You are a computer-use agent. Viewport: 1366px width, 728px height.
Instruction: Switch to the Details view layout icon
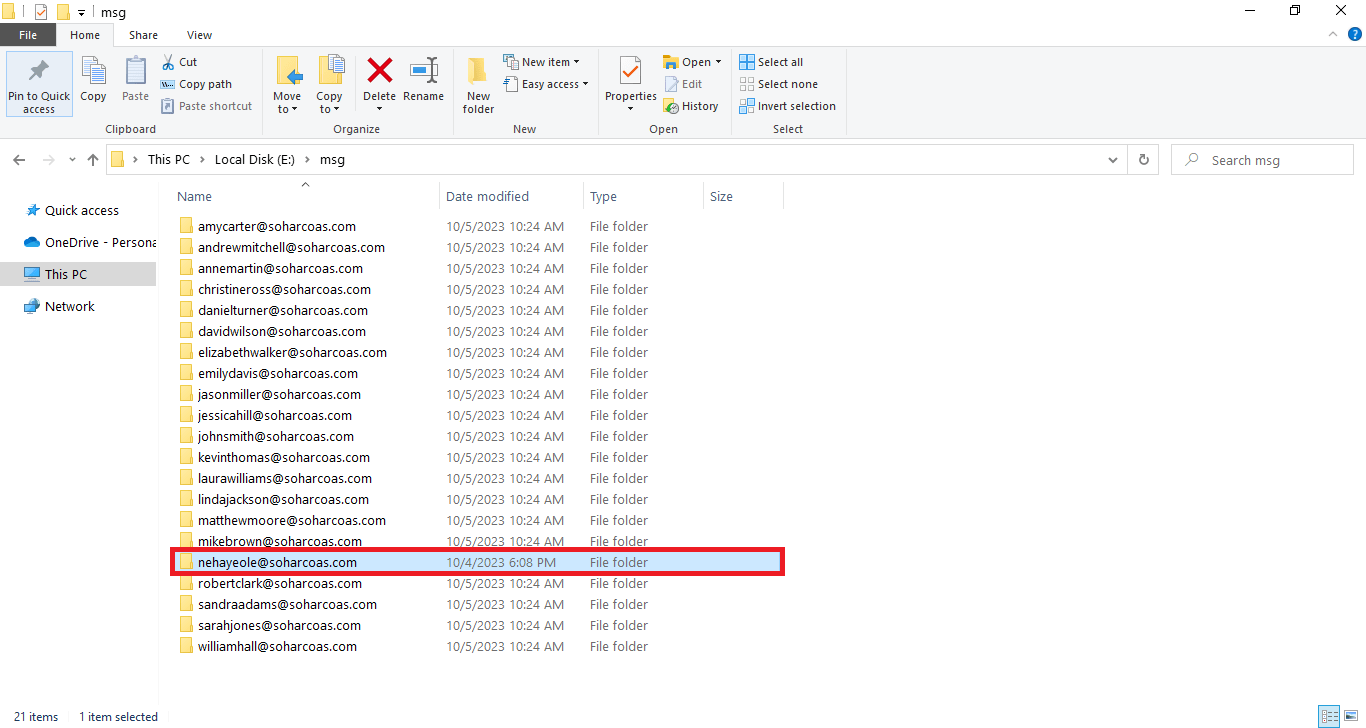1329,716
